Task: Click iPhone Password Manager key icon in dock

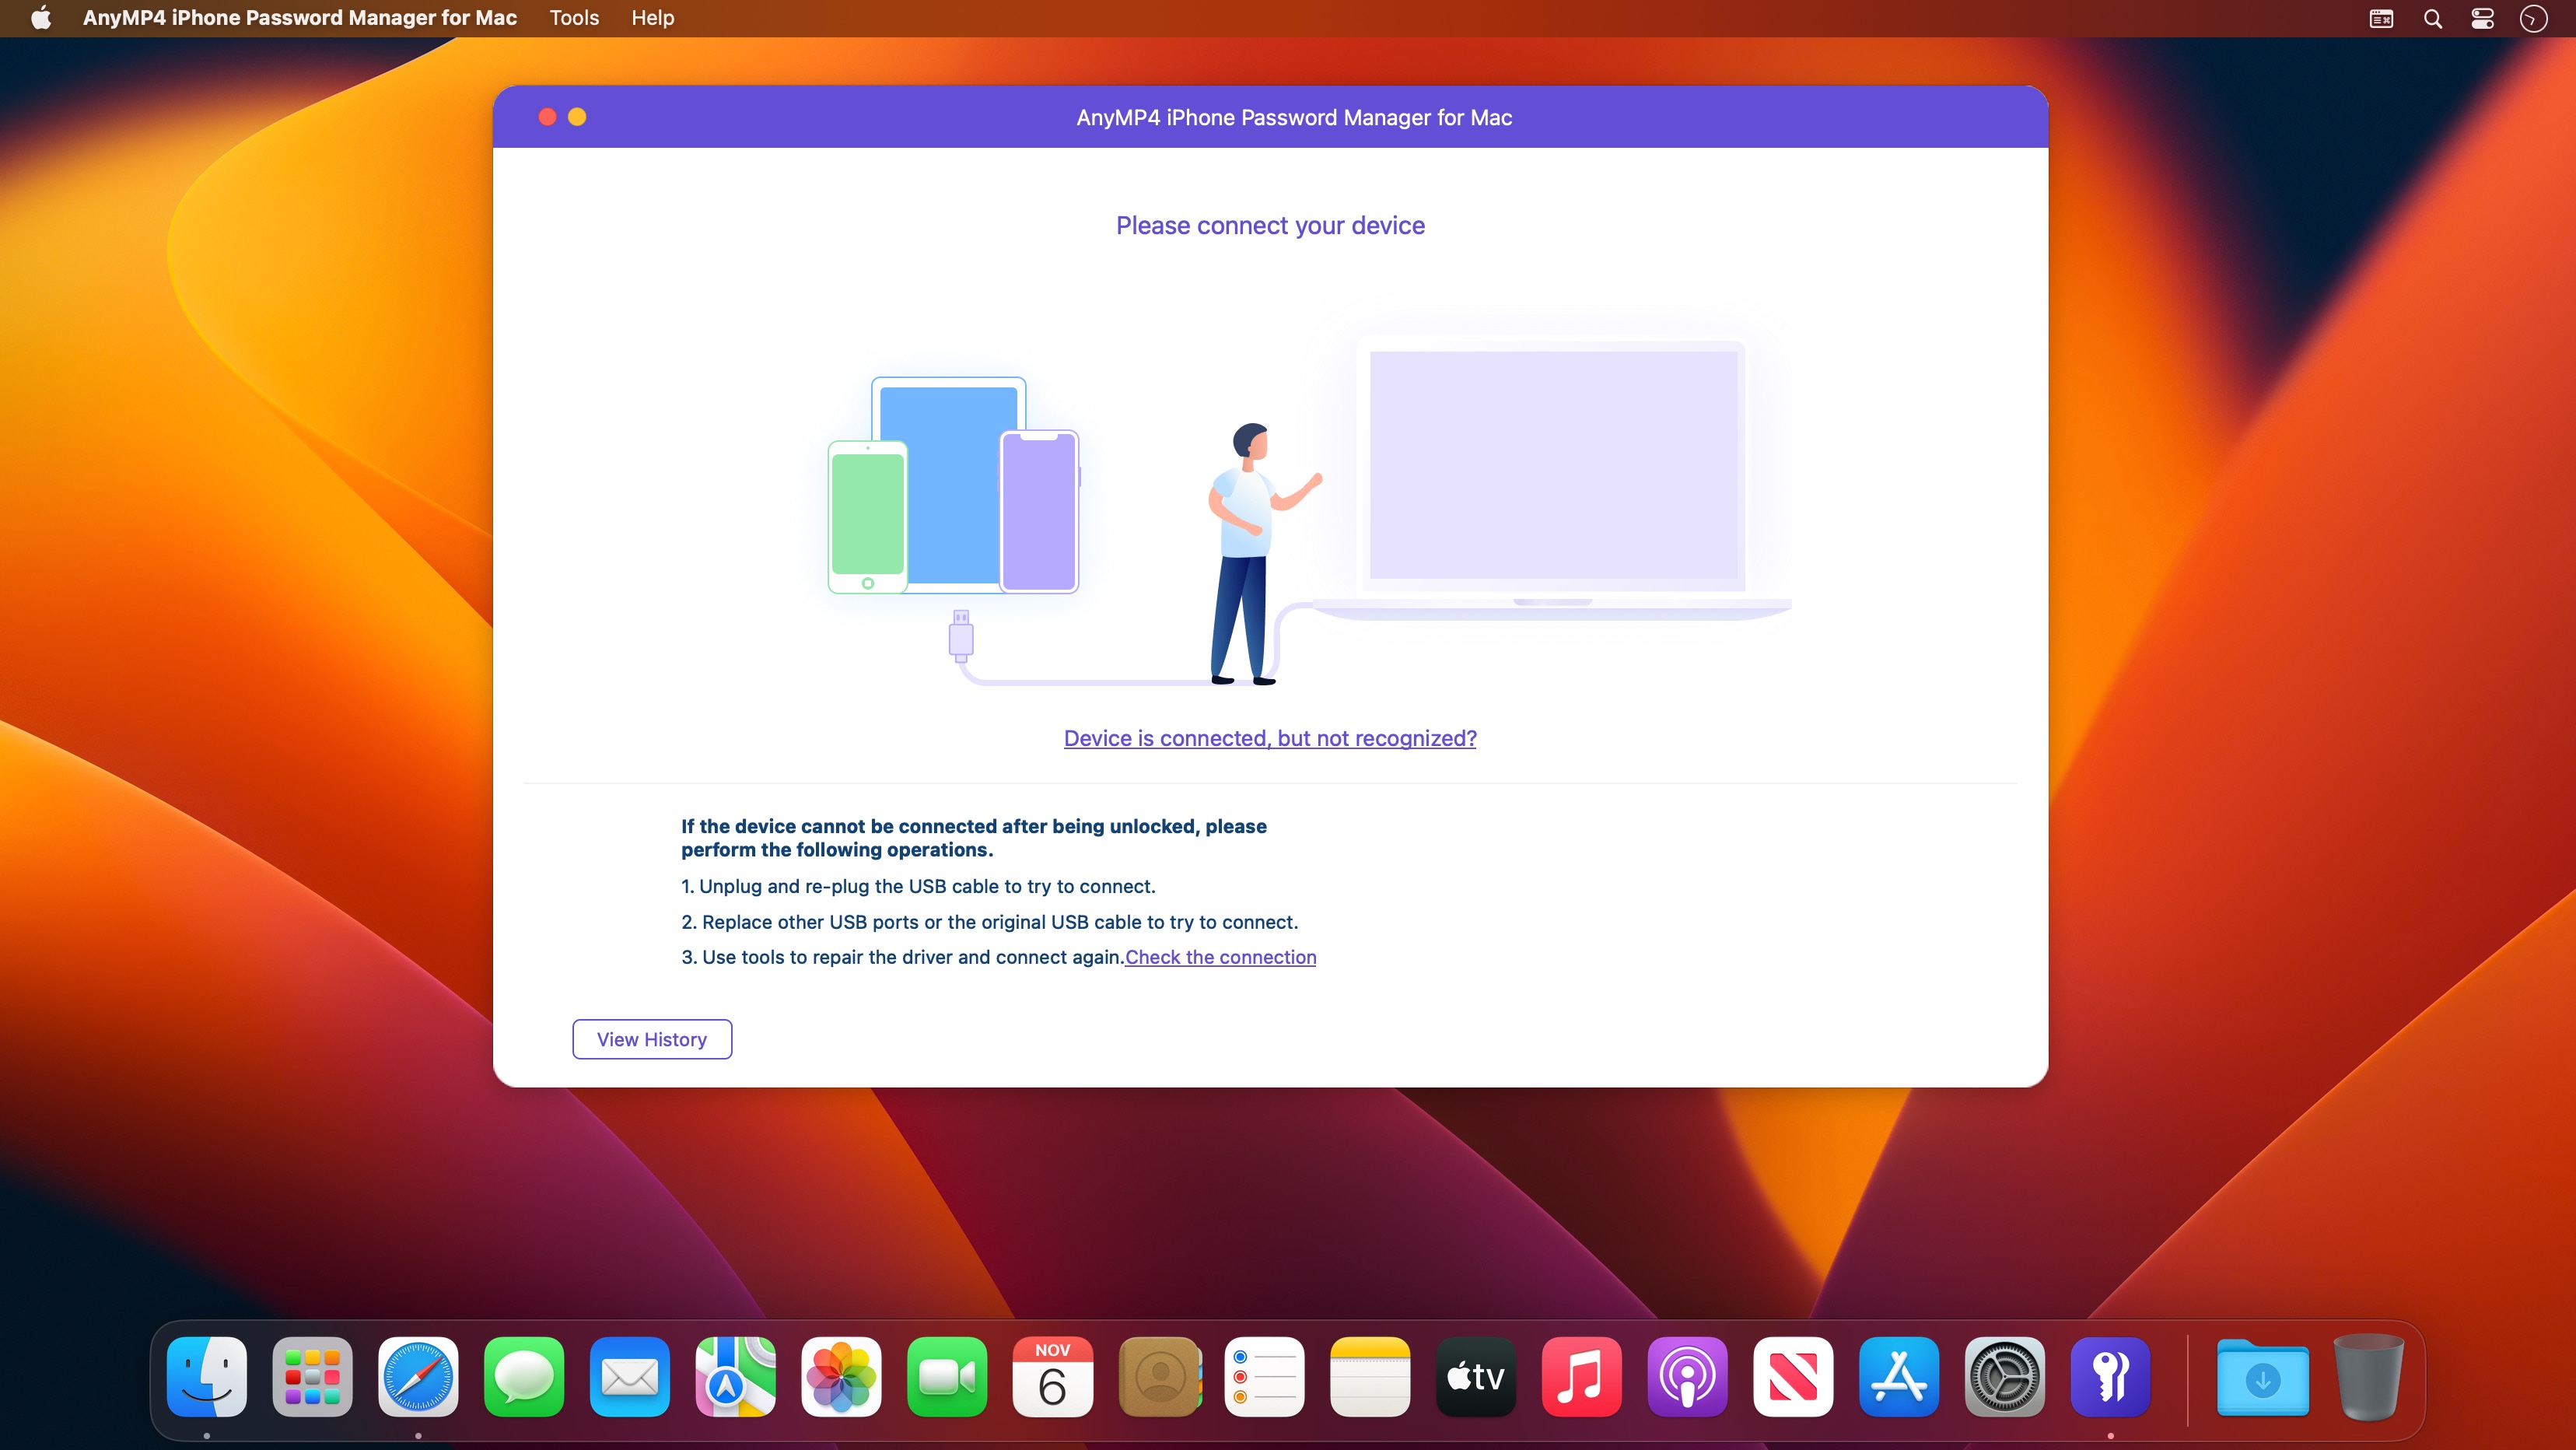Action: click(x=2110, y=1377)
